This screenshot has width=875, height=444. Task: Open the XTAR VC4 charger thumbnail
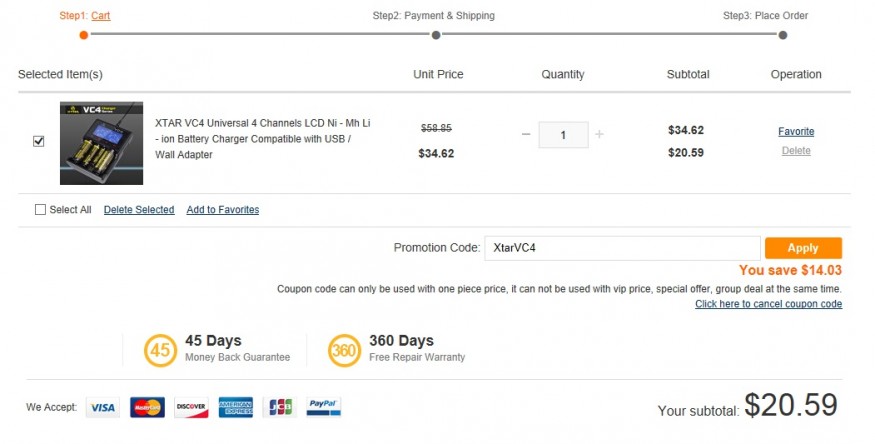point(102,143)
